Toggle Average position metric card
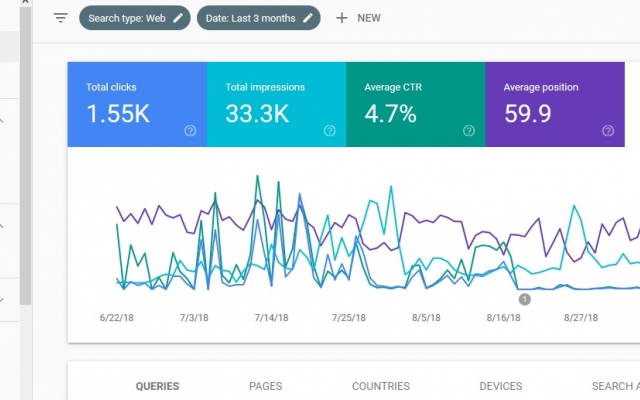Image resolution: width=640 pixels, height=400 pixels. (x=555, y=104)
